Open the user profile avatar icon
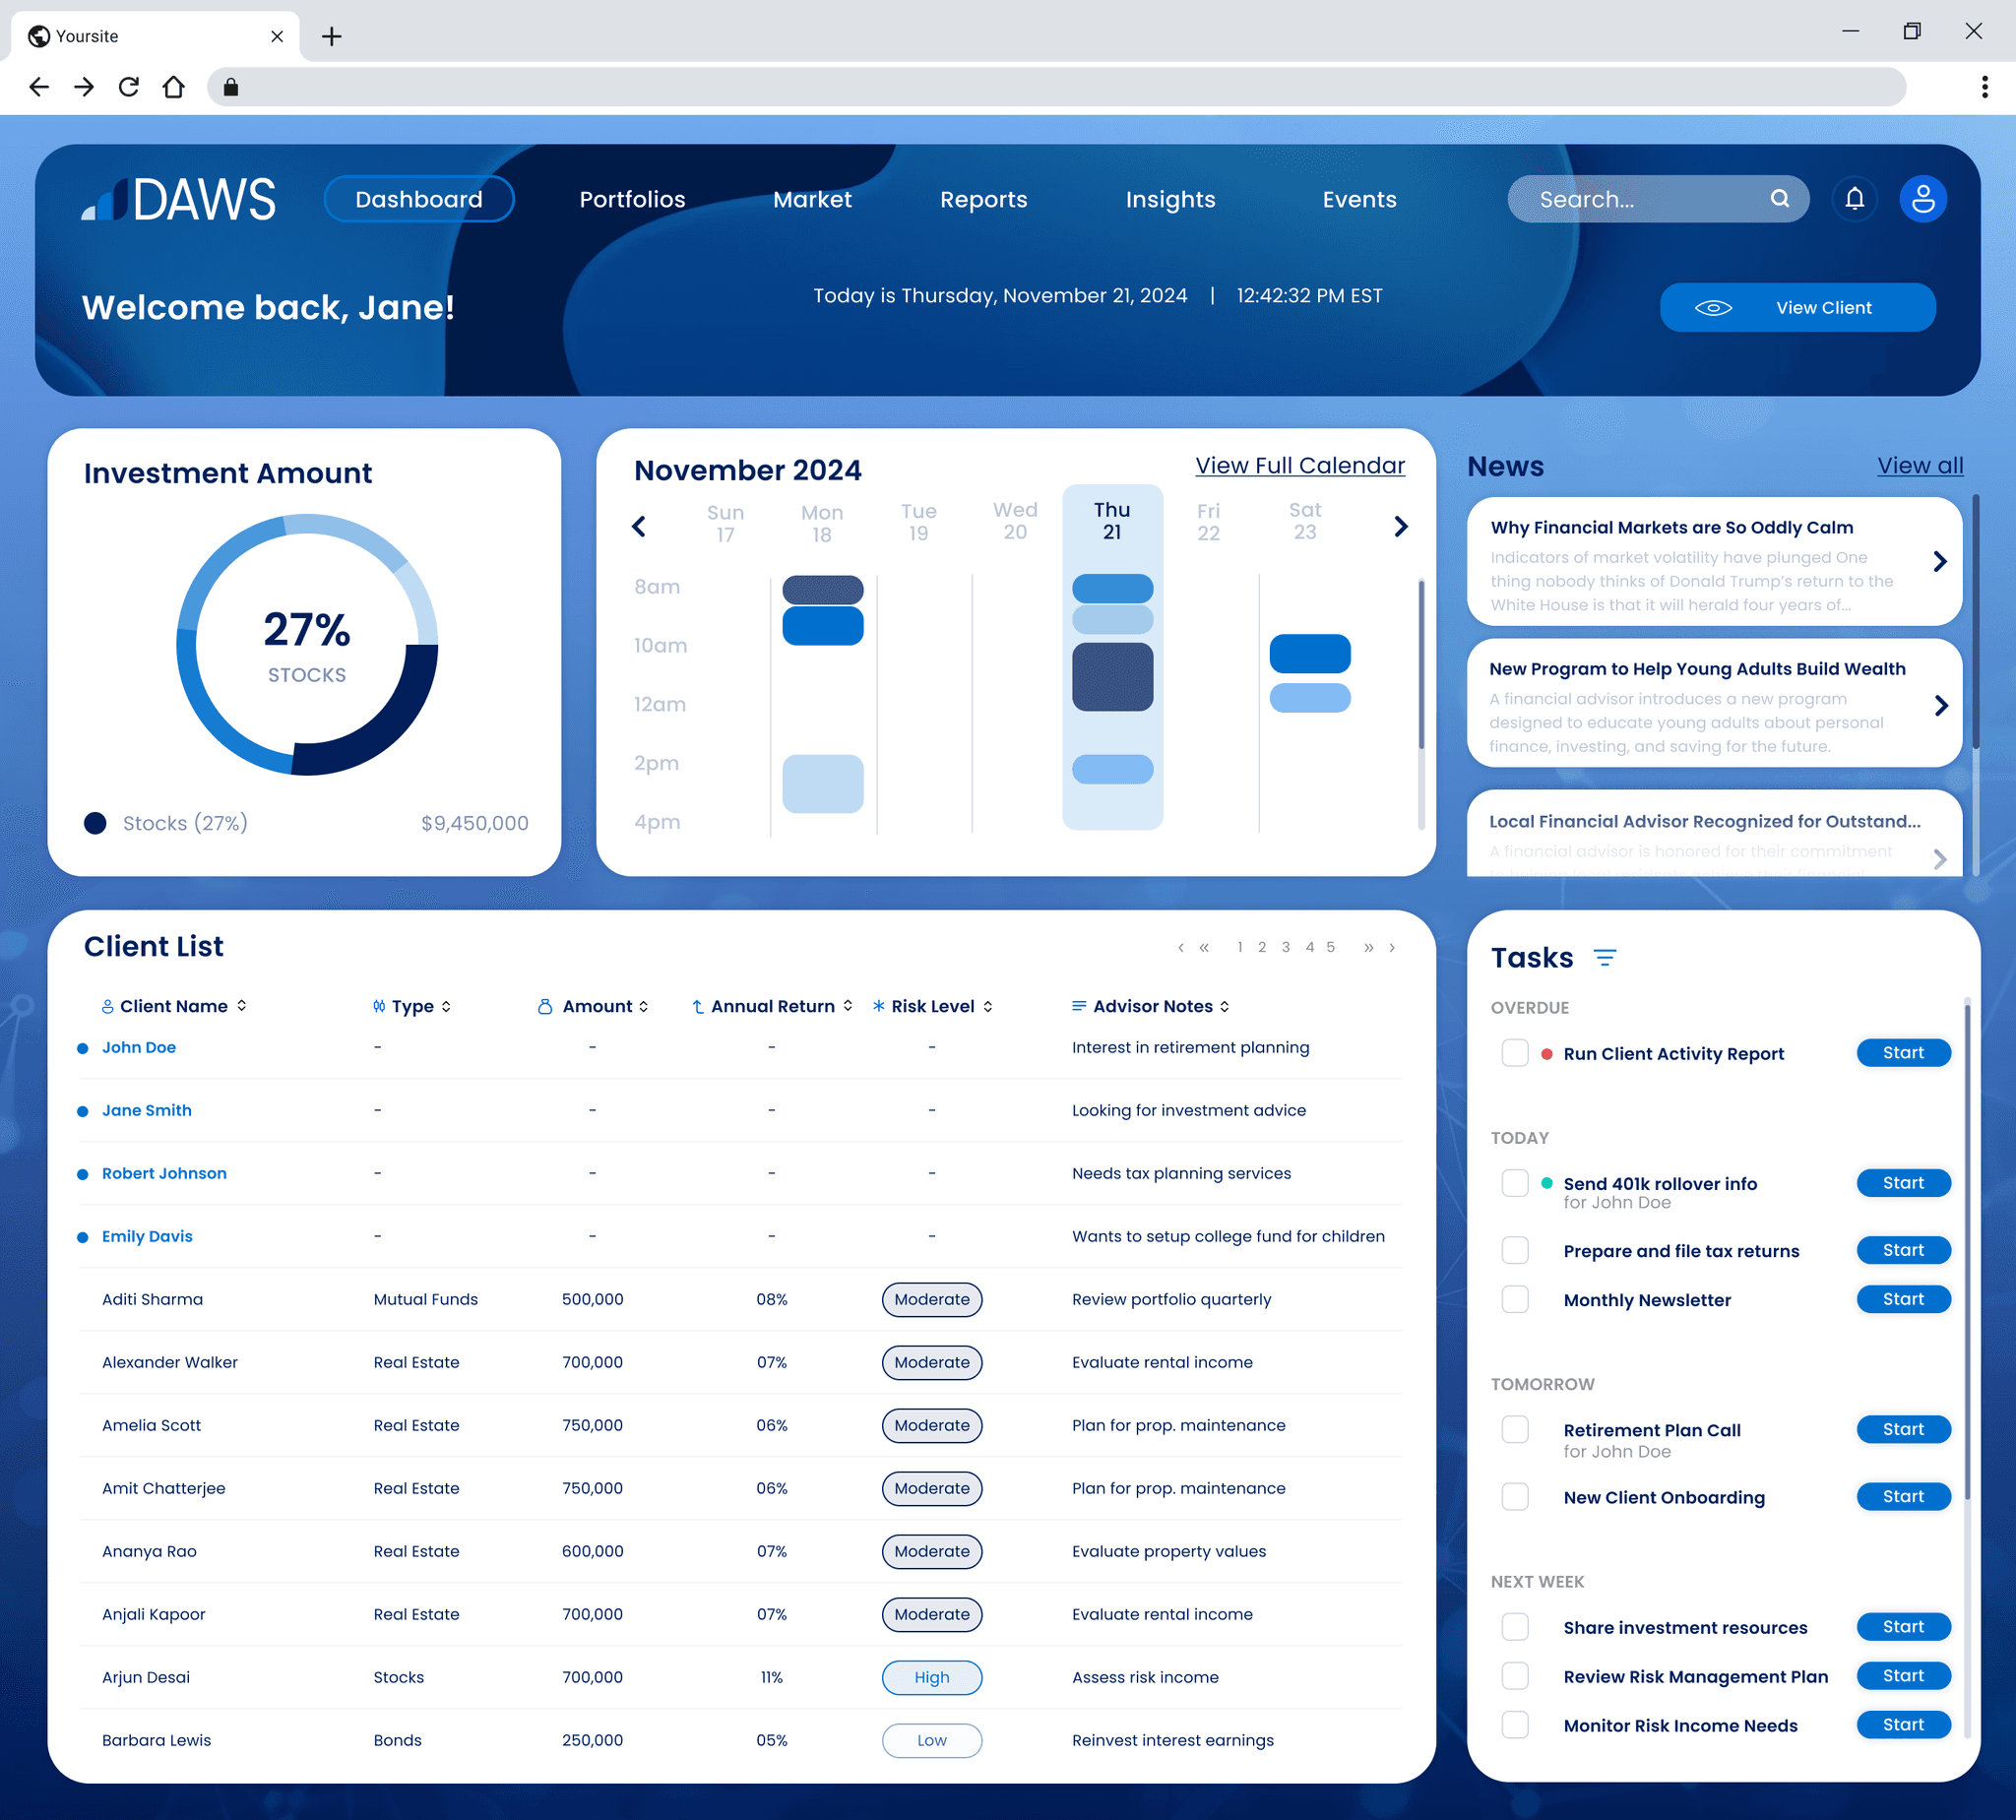 click(1922, 199)
